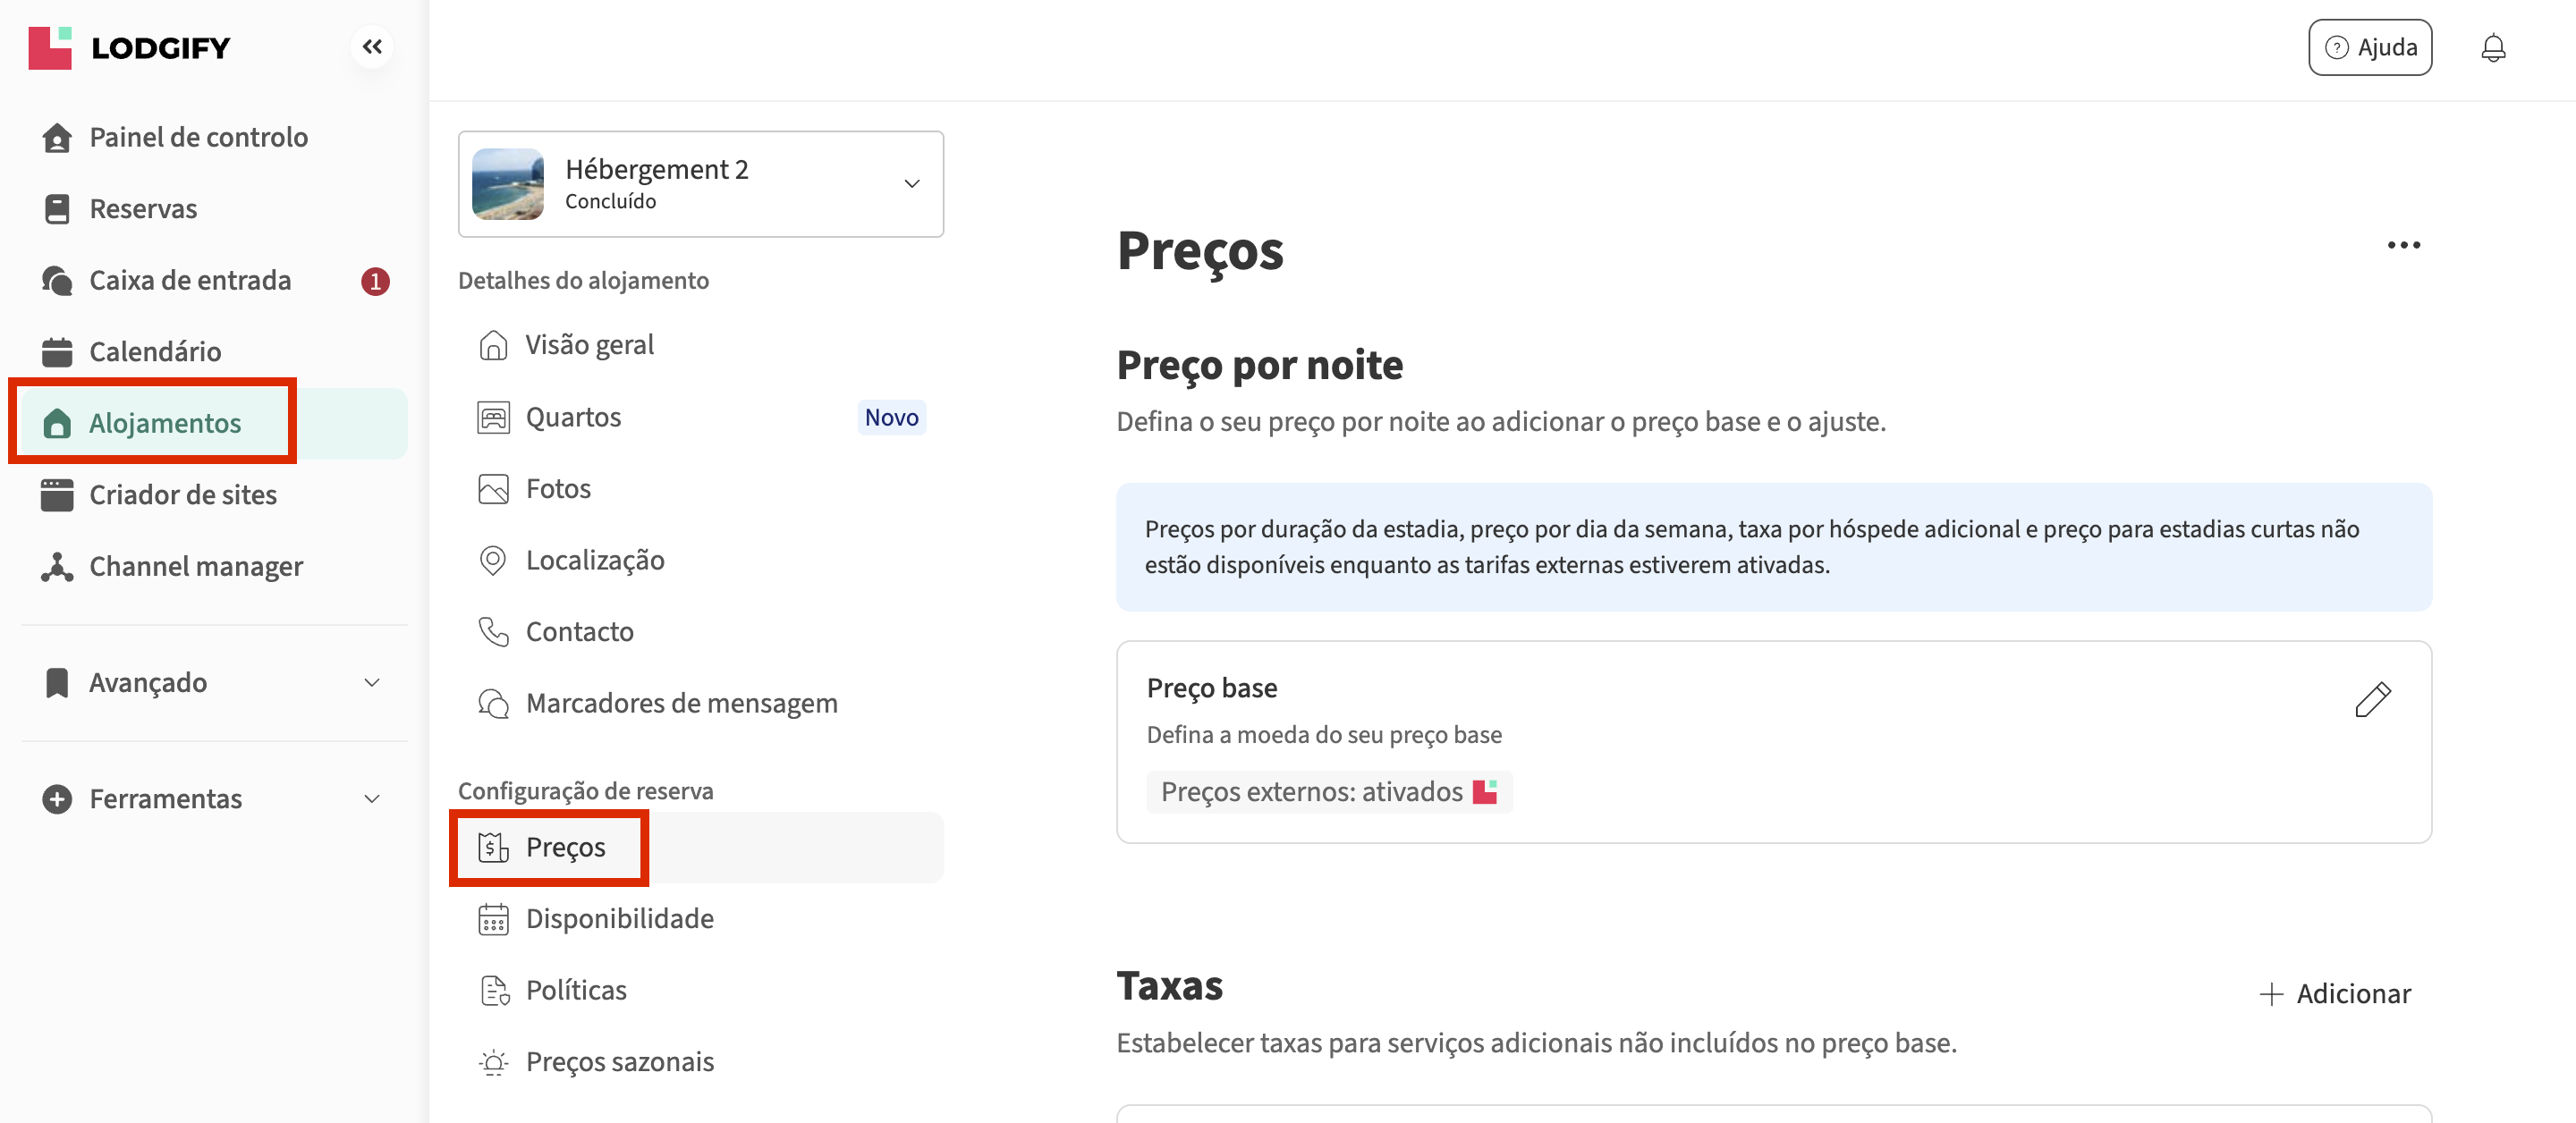Select Disponibilidade menu item
The height and width of the screenshot is (1123, 2576).
pyautogui.click(x=619, y=918)
